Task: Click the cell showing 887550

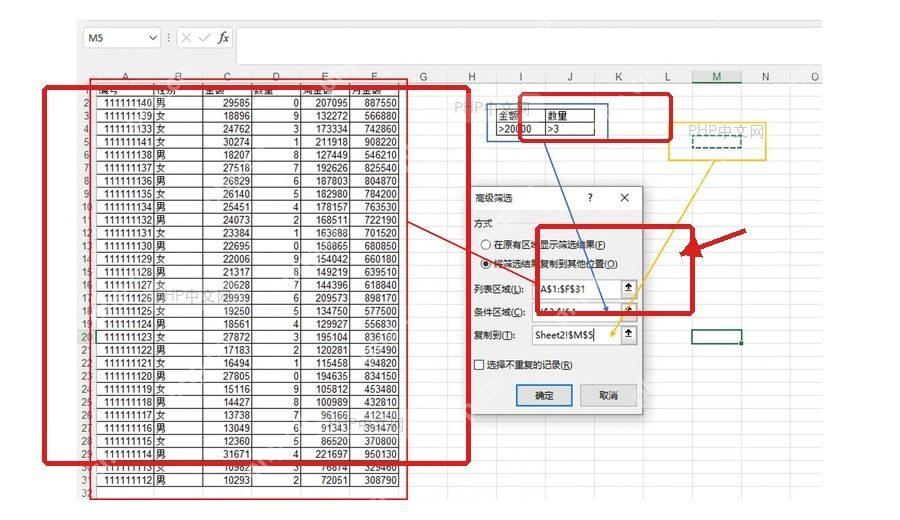Action: click(374, 103)
